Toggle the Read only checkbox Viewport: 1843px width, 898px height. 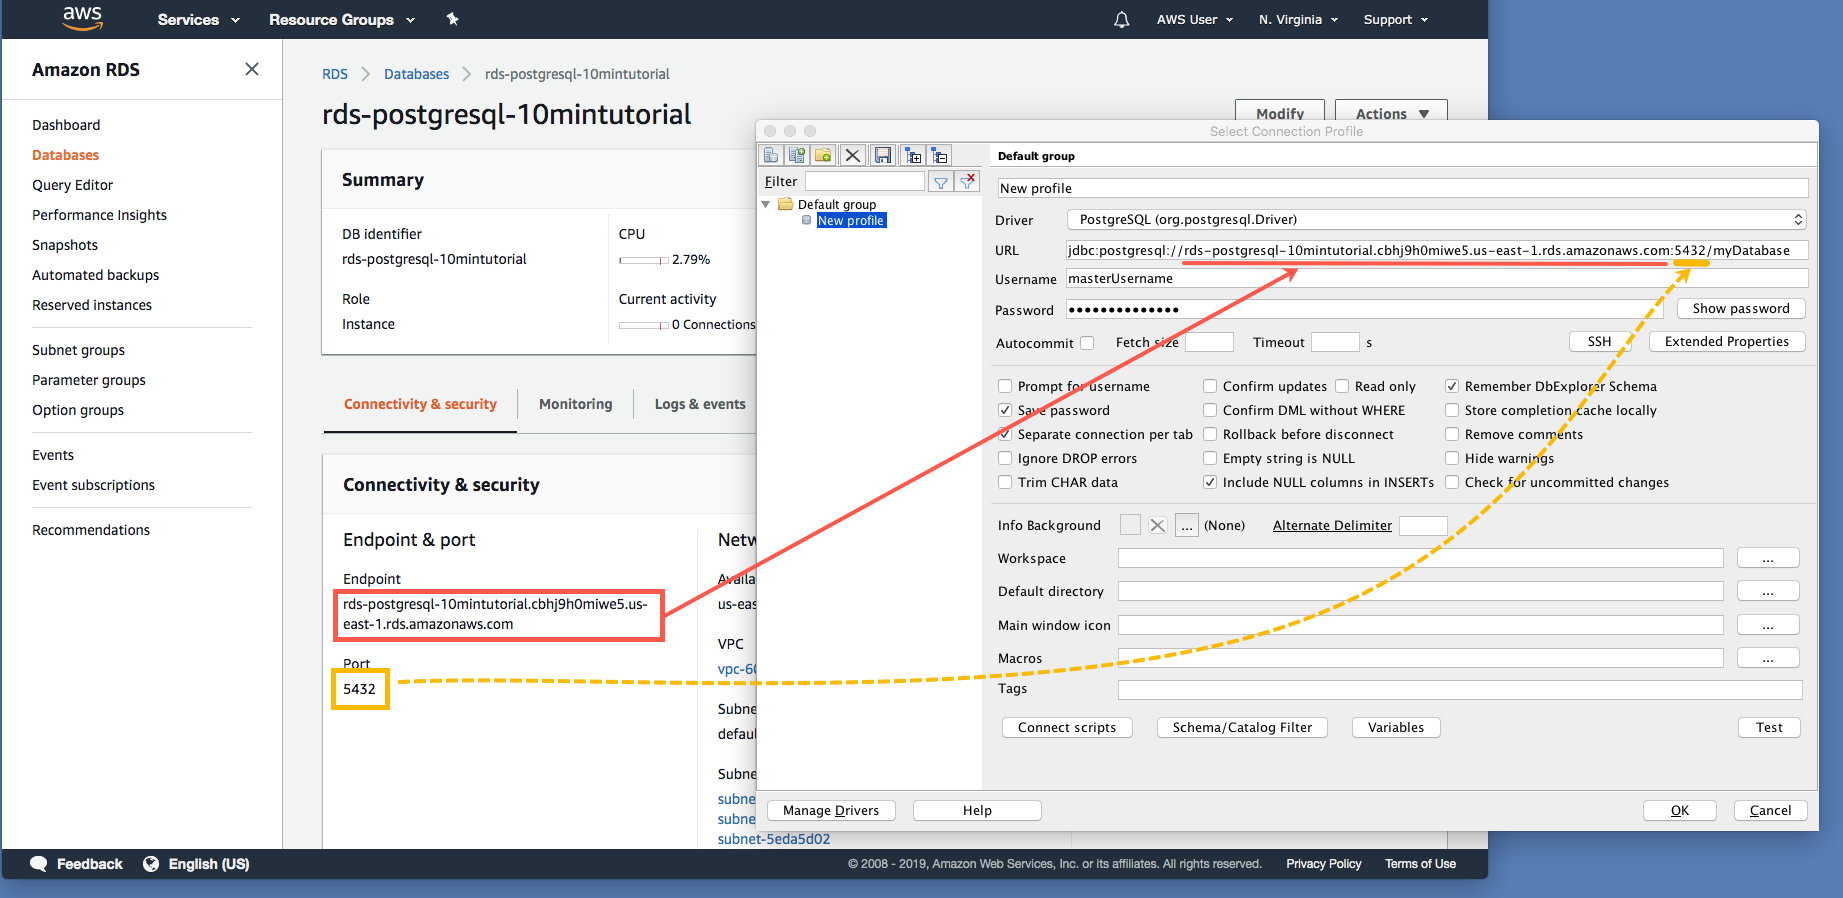coord(1342,386)
